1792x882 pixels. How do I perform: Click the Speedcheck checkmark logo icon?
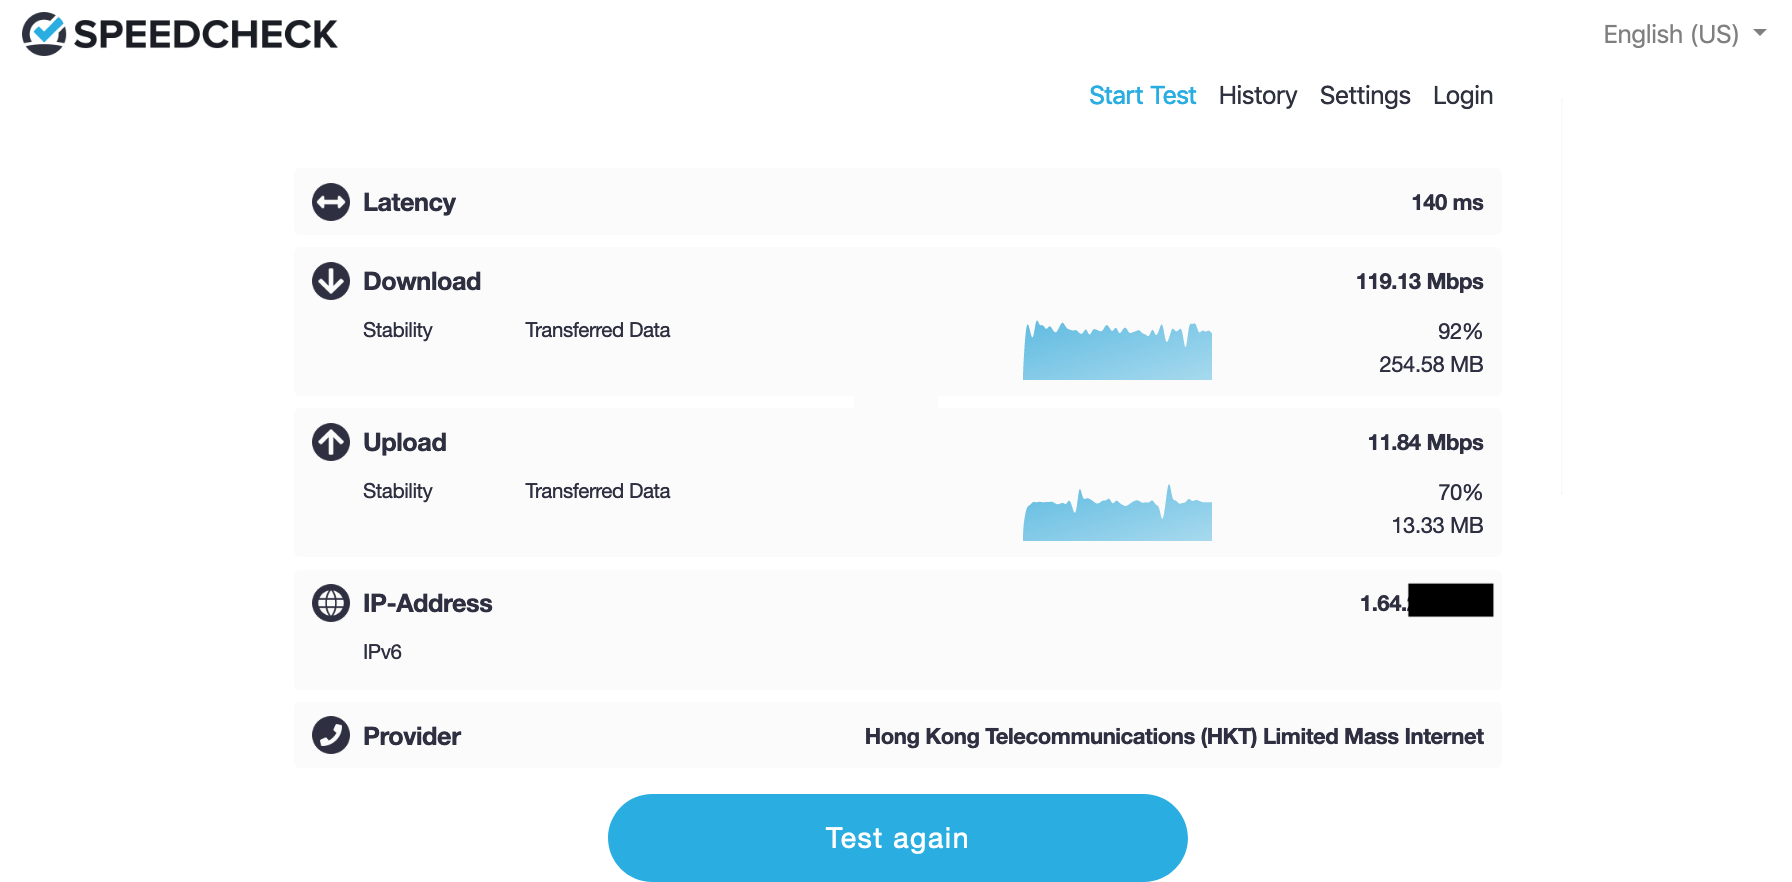coord(44,34)
